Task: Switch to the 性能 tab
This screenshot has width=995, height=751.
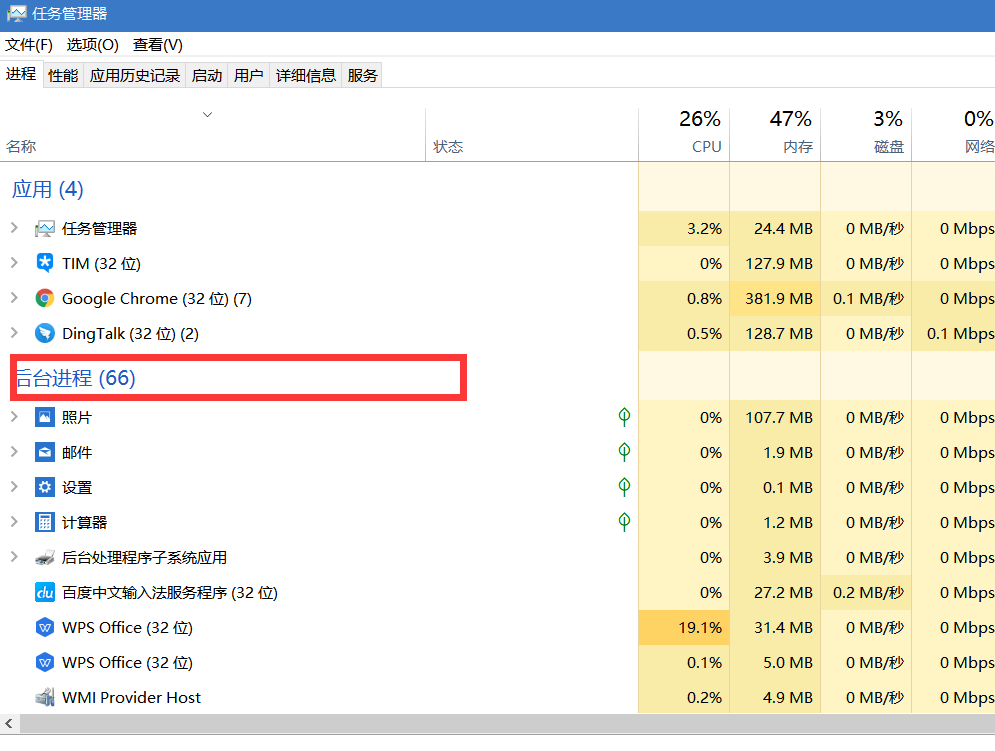Action: point(63,76)
